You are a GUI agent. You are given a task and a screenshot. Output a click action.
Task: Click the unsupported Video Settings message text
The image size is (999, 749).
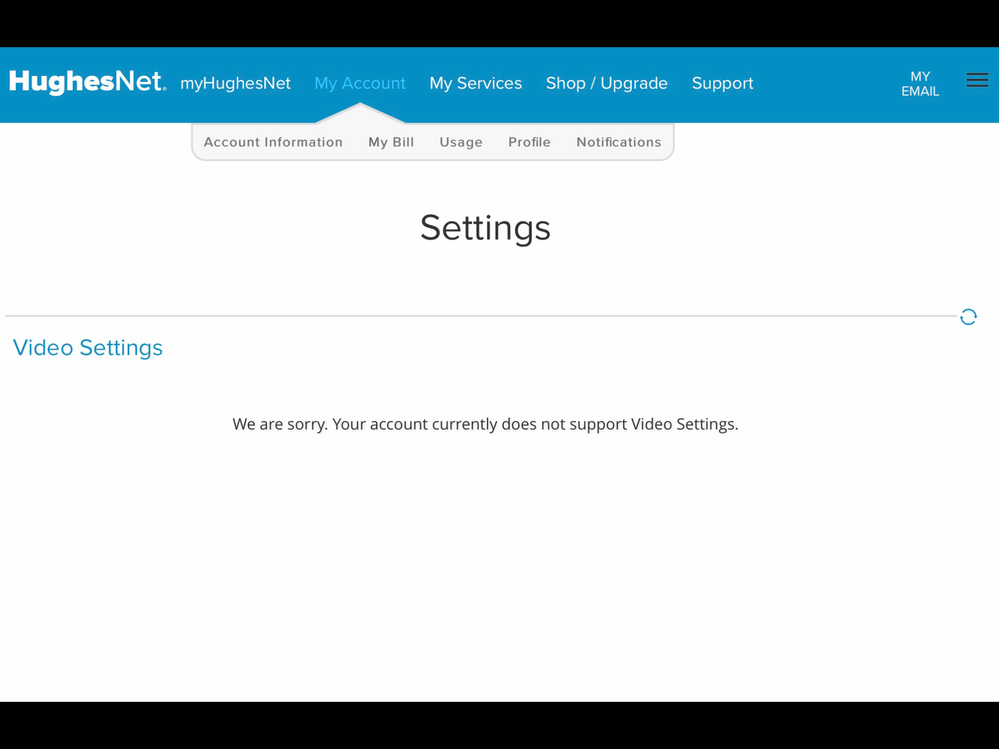click(485, 424)
